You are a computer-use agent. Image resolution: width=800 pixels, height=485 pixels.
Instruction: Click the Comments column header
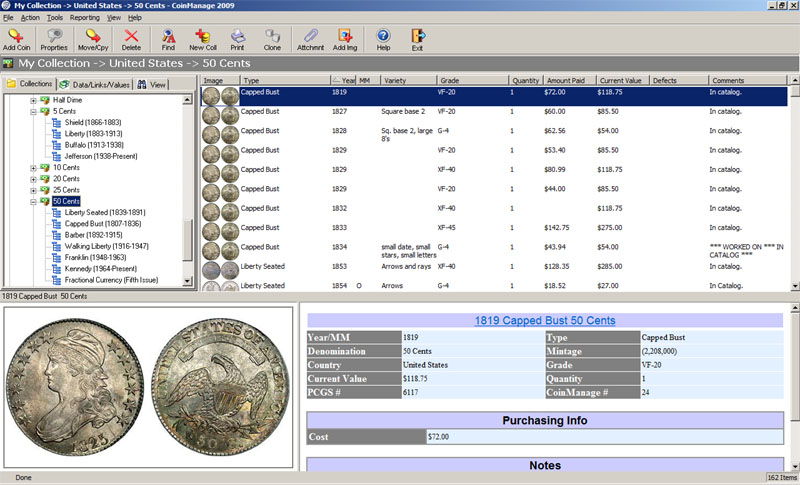coord(747,81)
